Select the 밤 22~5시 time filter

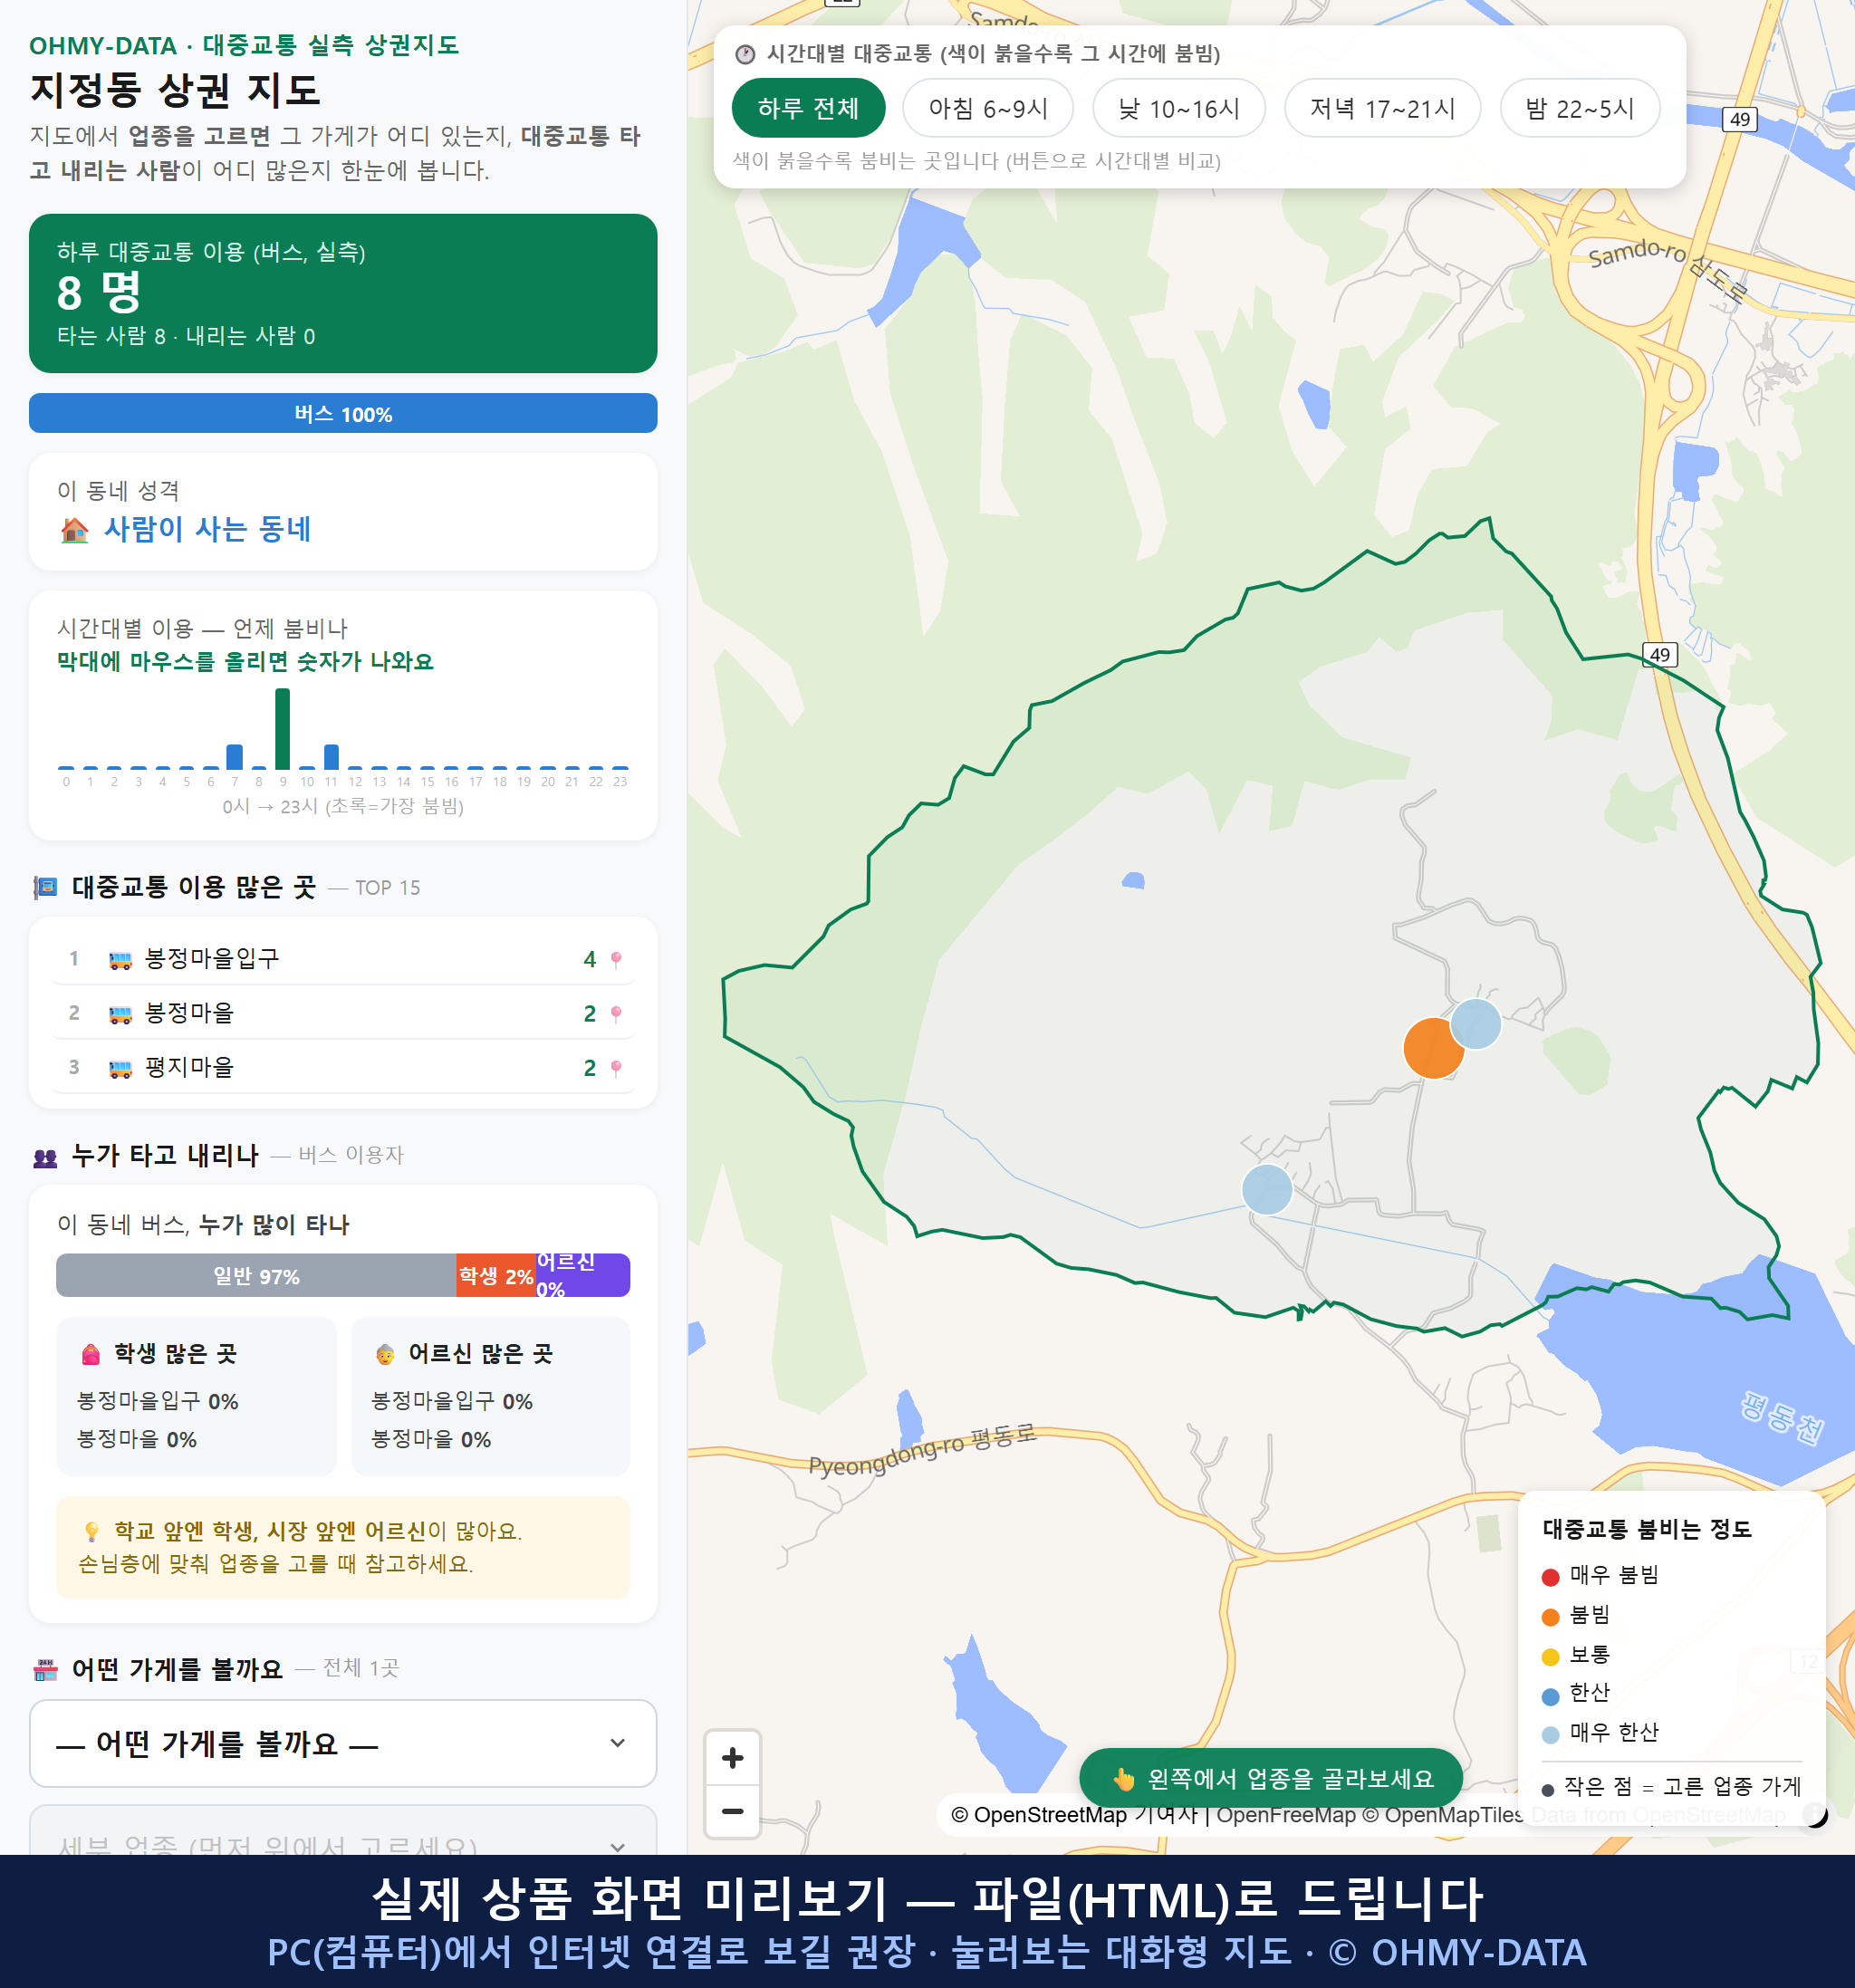[1579, 108]
